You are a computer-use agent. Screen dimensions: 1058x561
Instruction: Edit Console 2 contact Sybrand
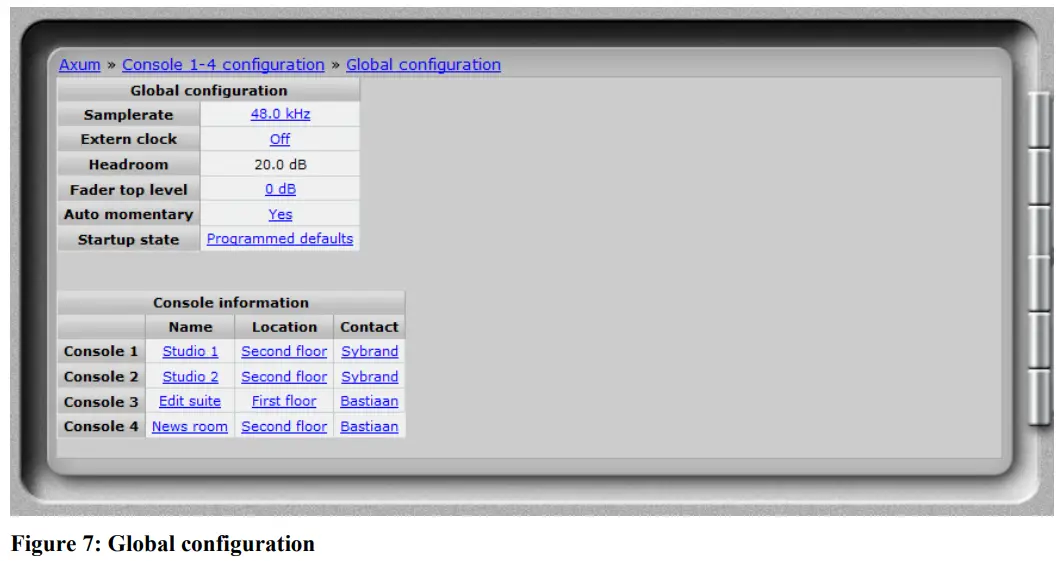pyautogui.click(x=369, y=377)
